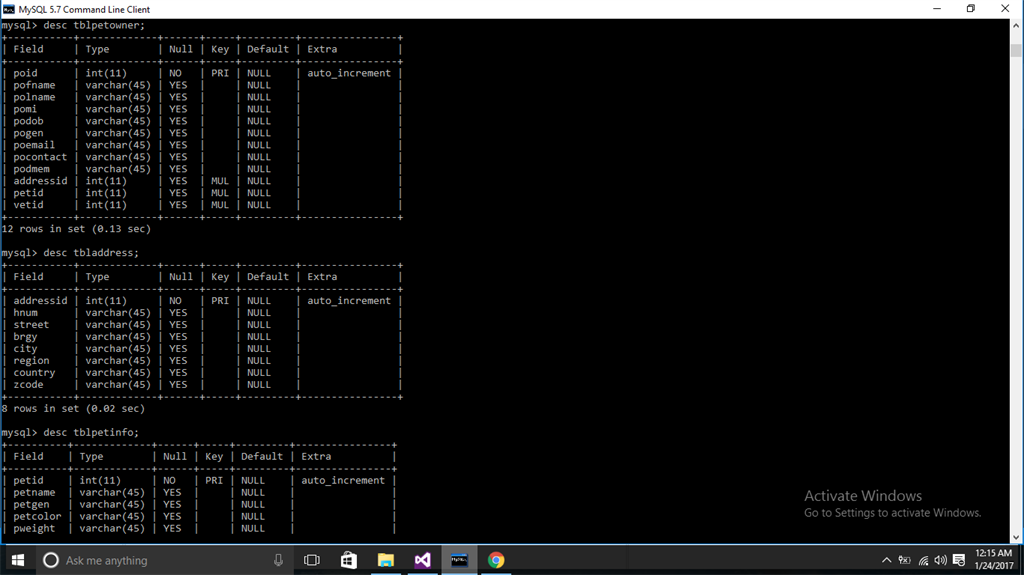Select the MySQL console taskbar icon
This screenshot has height=575, width=1024.
[x=459, y=560]
